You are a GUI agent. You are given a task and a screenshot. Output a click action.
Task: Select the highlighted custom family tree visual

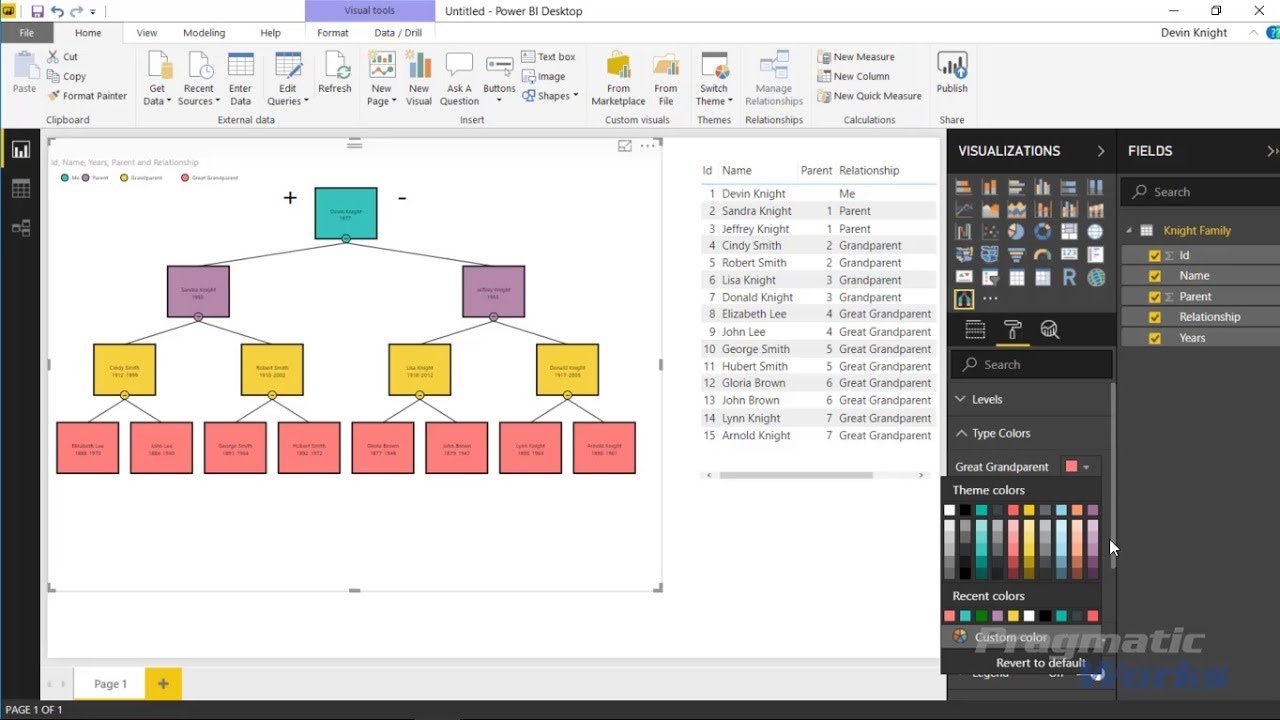tap(964, 299)
